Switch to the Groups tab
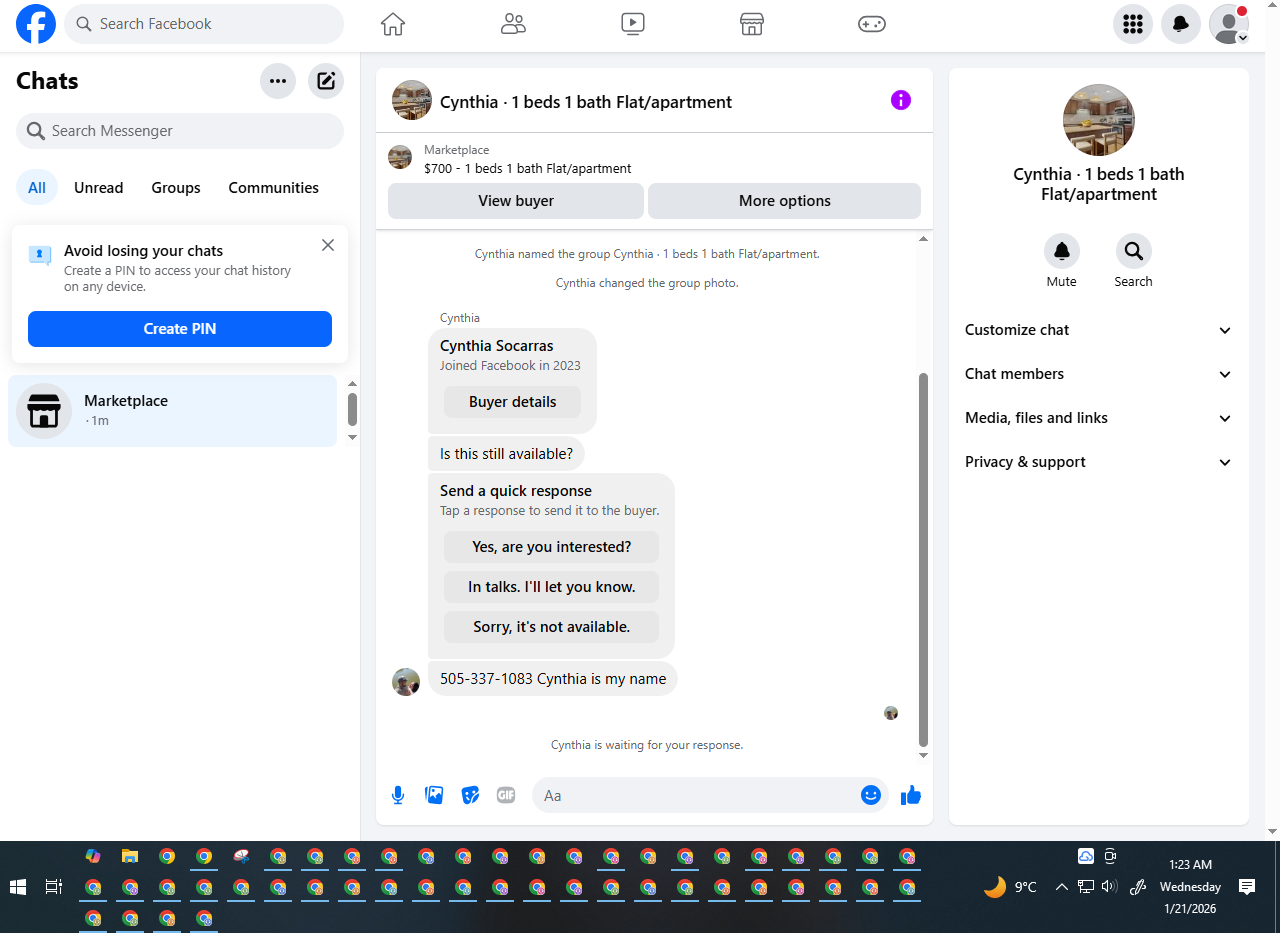This screenshot has height=933, width=1280. click(x=176, y=188)
